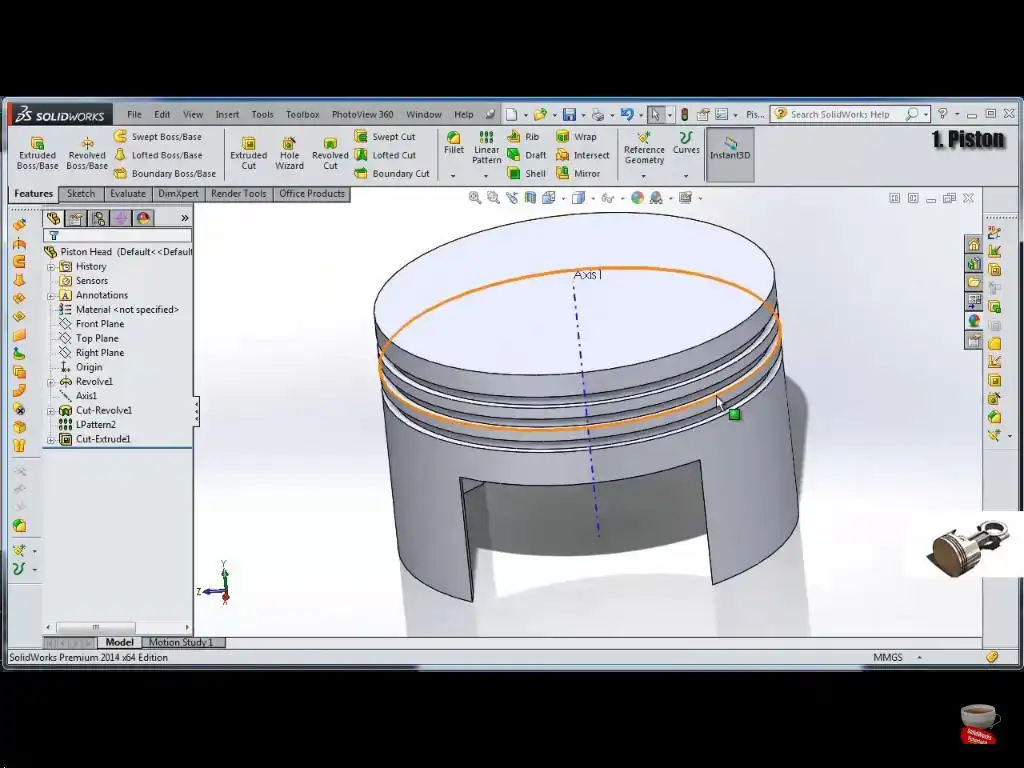Select the Top Plane tree item

click(x=89, y=338)
